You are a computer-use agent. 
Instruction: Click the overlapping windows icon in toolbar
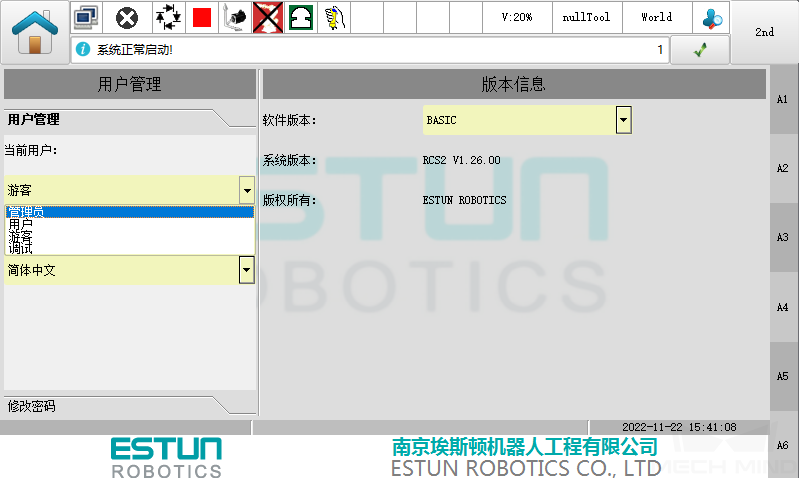(x=87, y=17)
